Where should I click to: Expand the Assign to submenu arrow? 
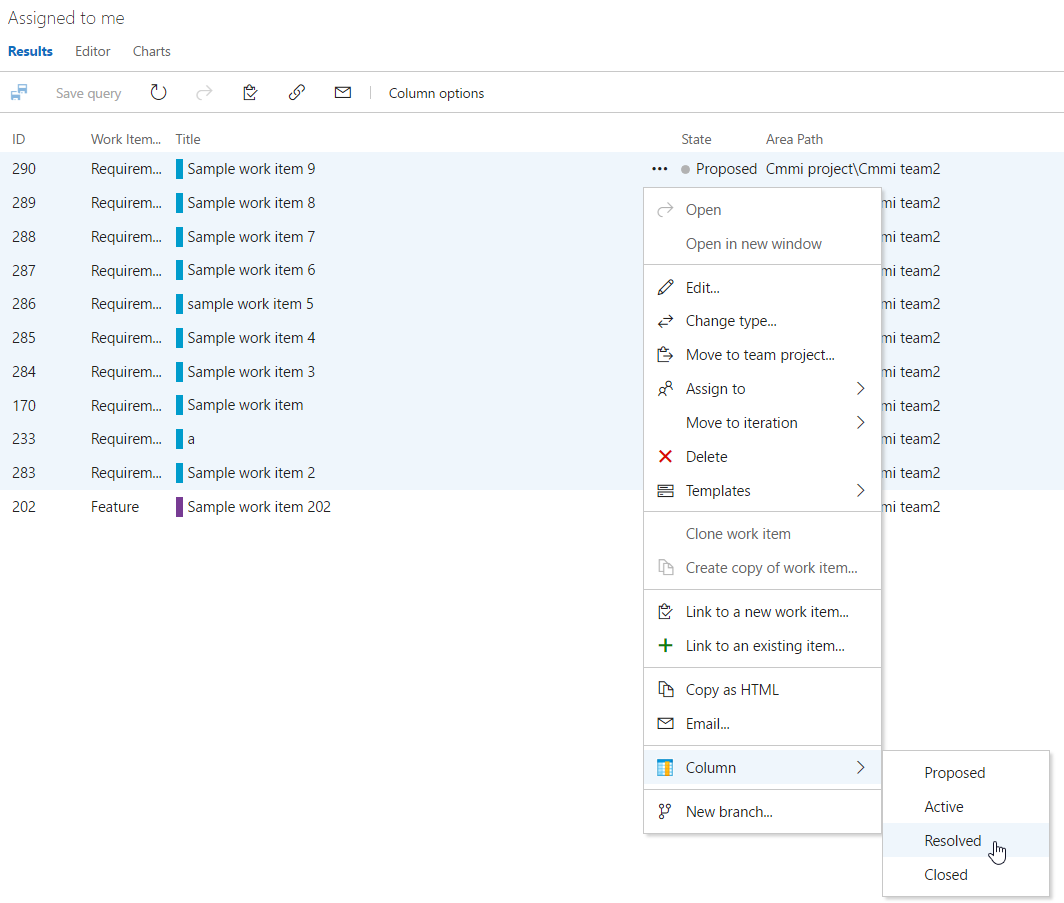pyautogui.click(x=860, y=389)
